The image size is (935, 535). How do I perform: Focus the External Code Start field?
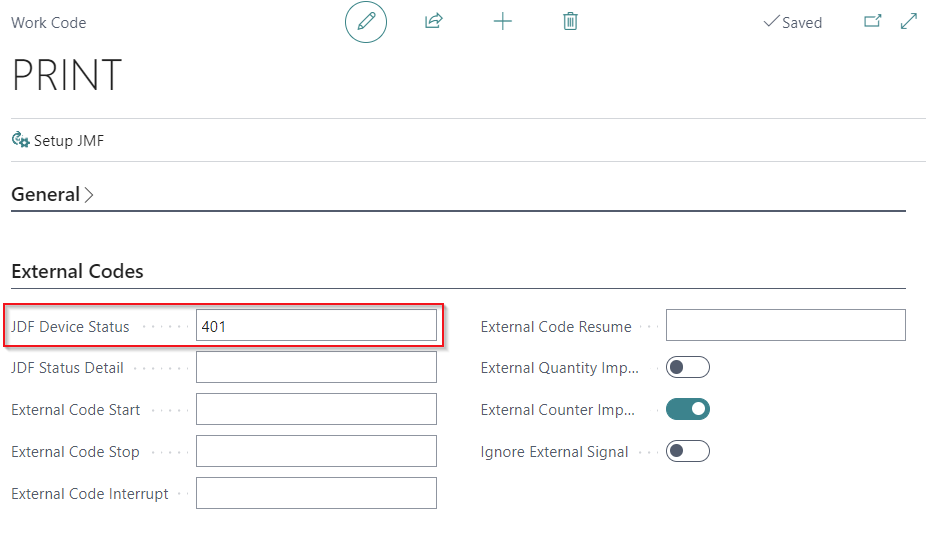tap(316, 409)
